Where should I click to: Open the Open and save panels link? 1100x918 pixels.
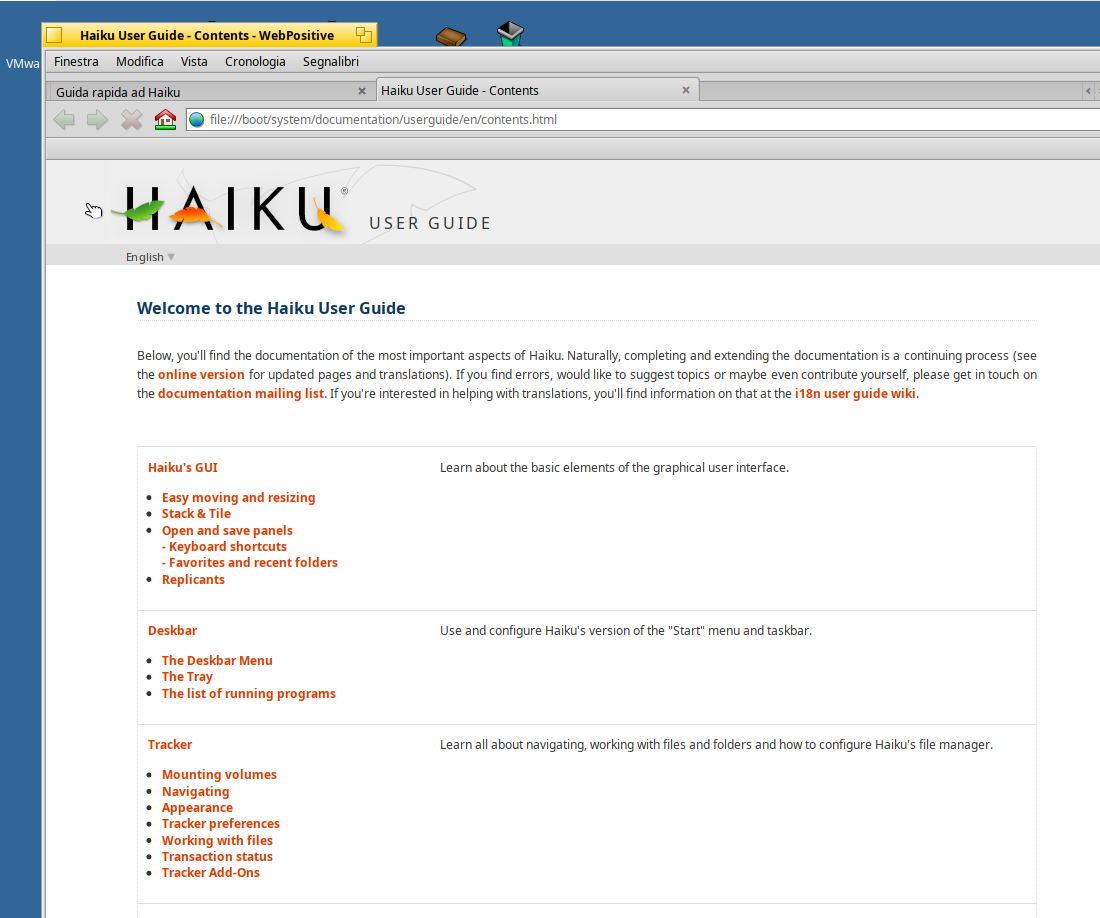[x=227, y=531]
